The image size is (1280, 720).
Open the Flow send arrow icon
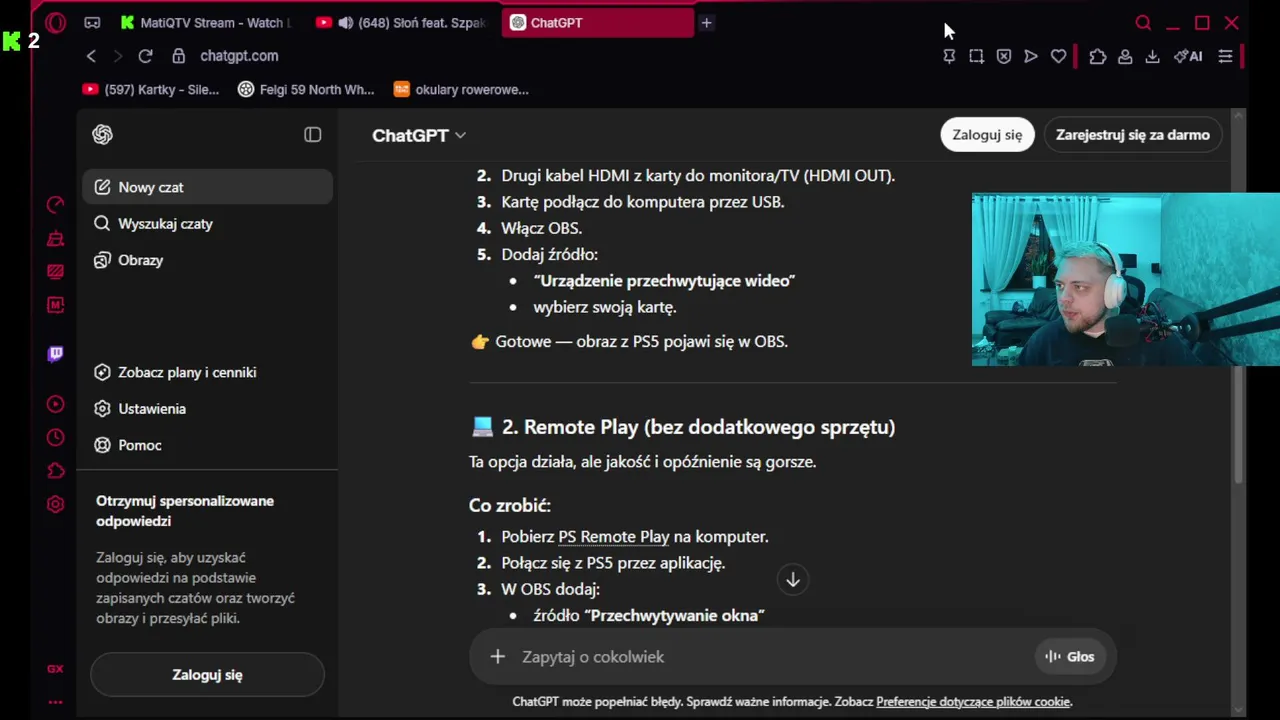1031,57
